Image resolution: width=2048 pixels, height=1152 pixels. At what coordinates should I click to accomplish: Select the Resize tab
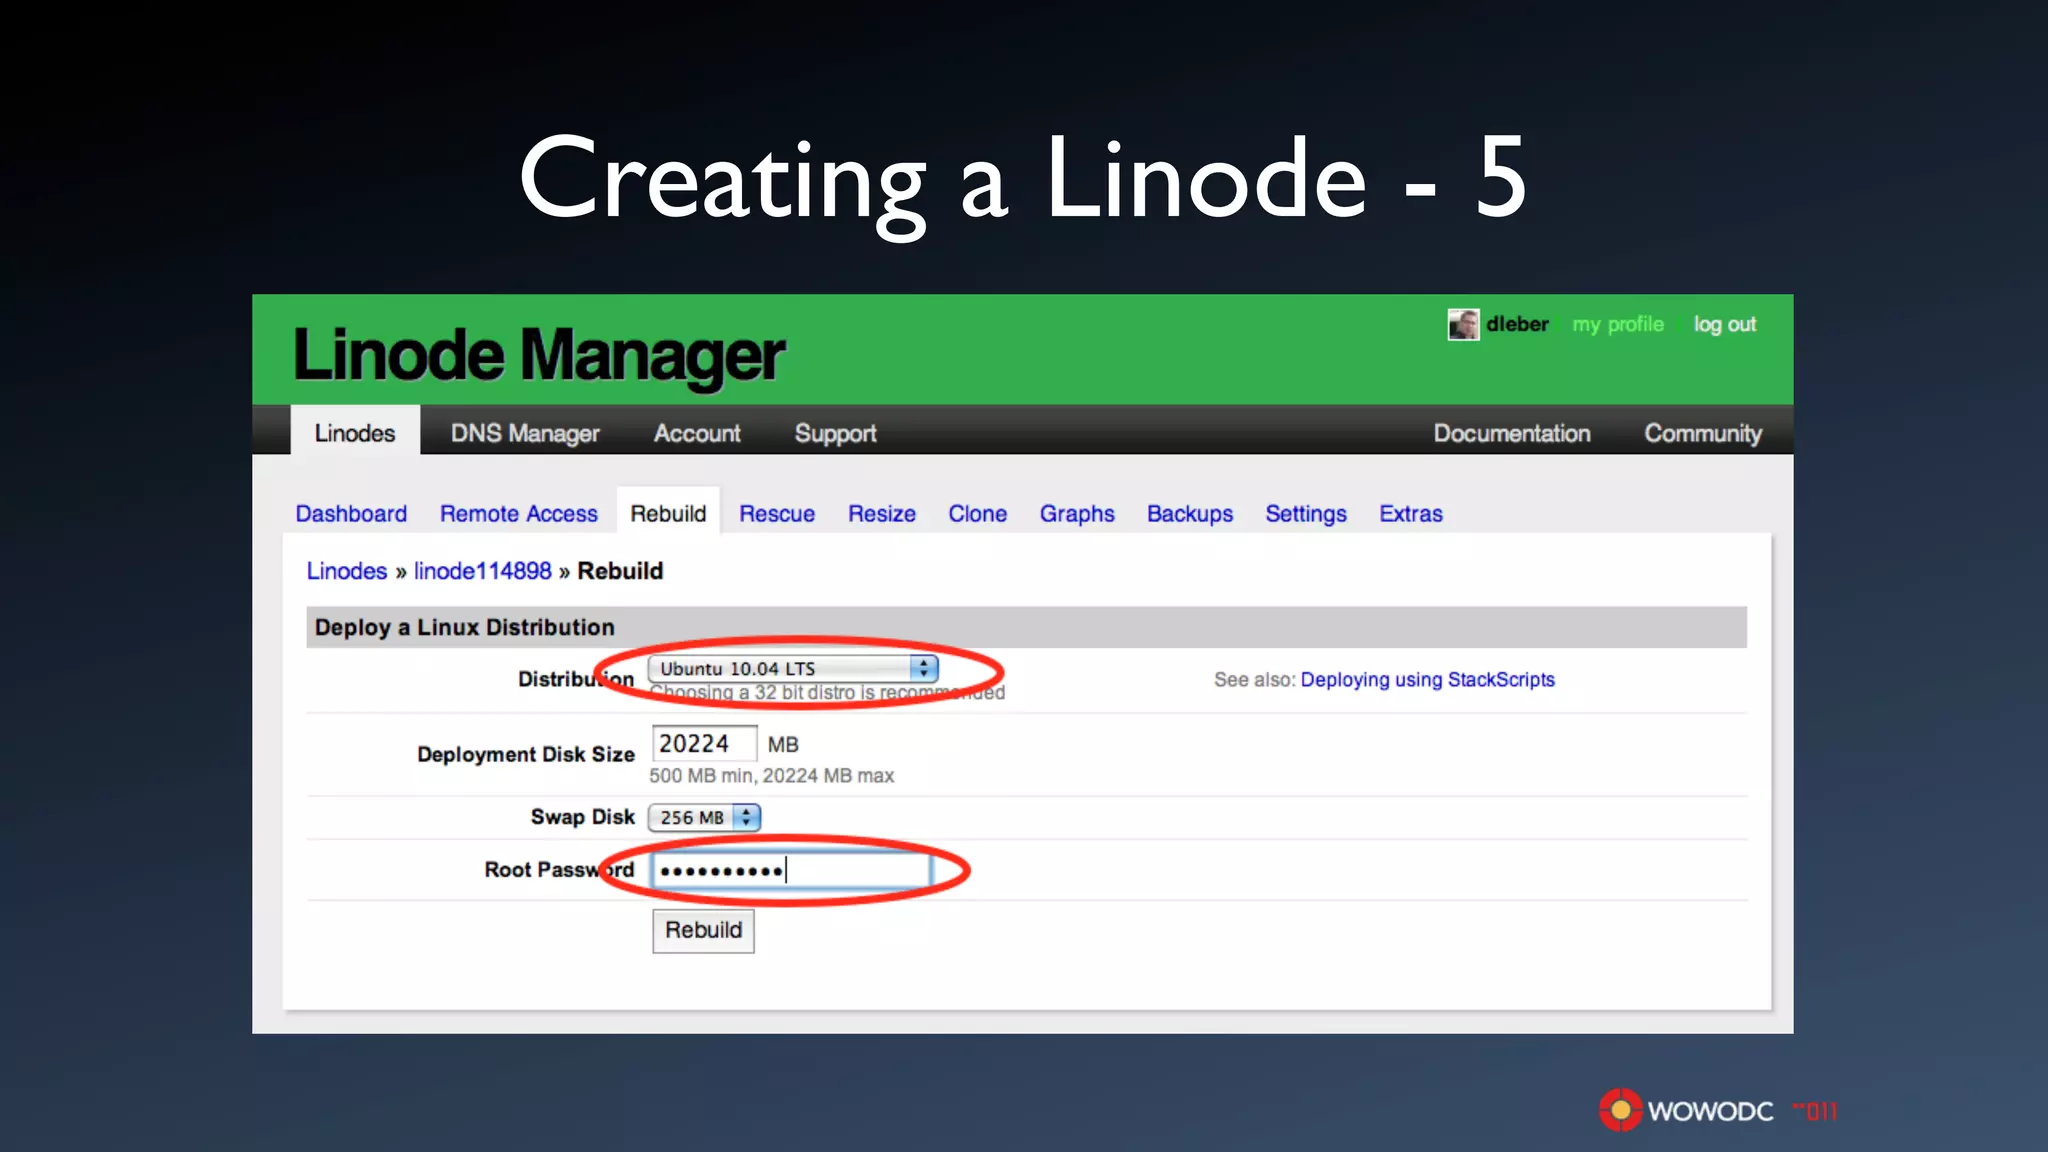[x=881, y=514]
